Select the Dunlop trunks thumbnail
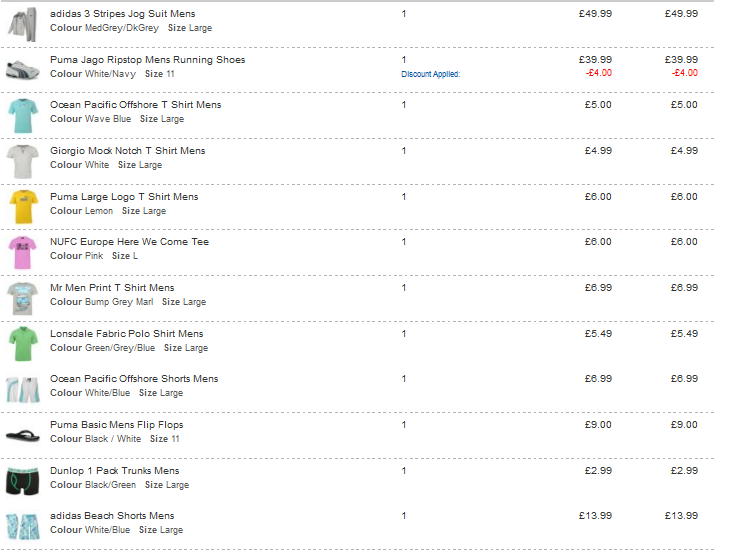The width and height of the screenshot is (729, 553). click(23, 481)
